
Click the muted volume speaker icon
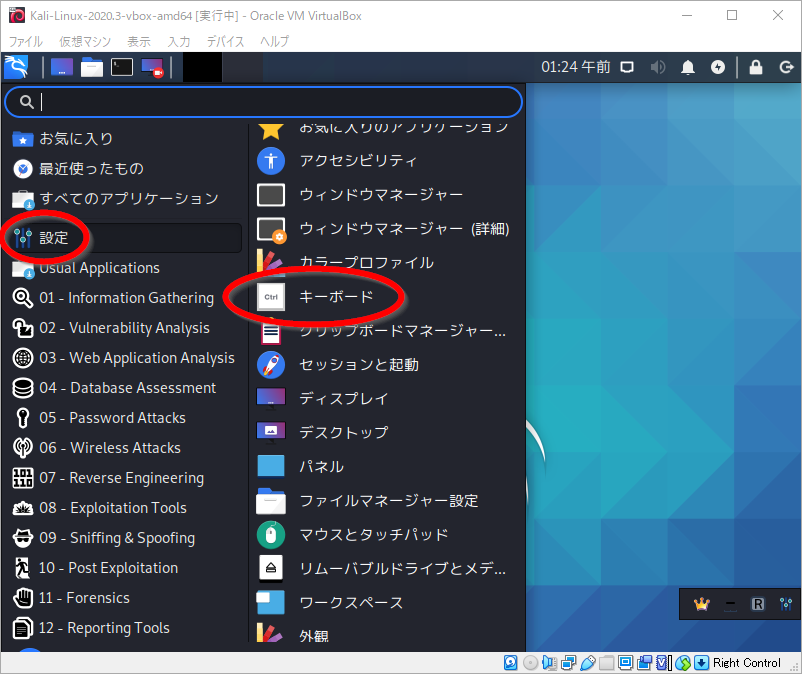(x=658, y=68)
